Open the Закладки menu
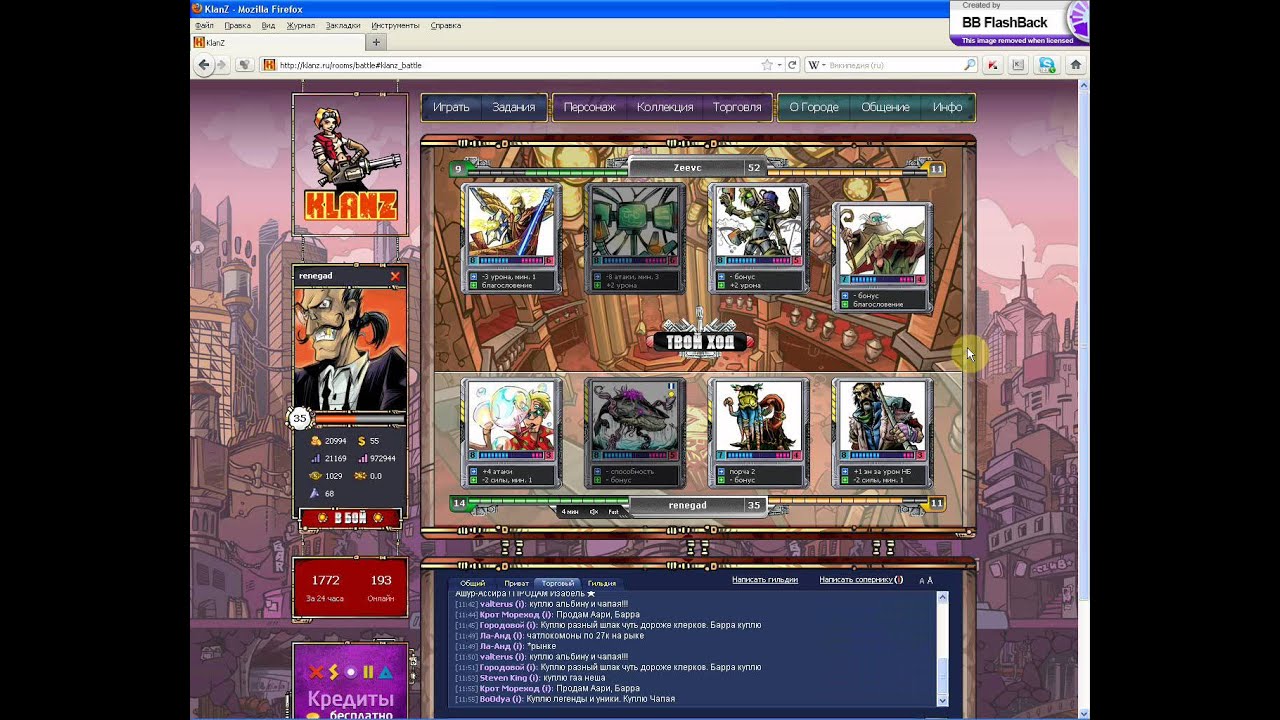 pos(343,25)
